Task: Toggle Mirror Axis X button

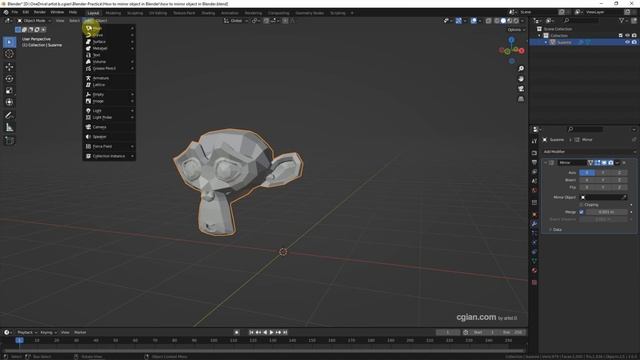Action: pyautogui.click(x=587, y=173)
